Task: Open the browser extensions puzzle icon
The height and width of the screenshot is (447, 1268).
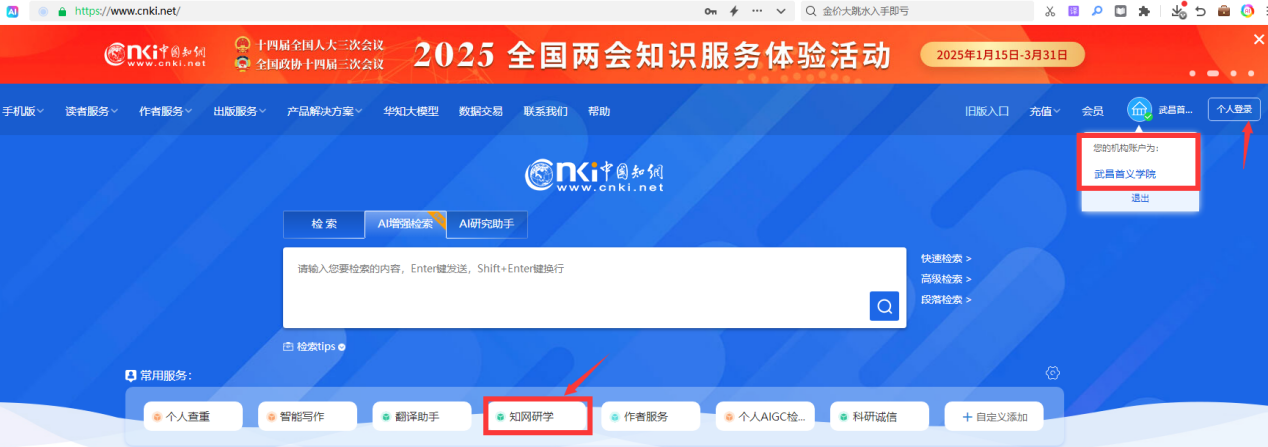Action: coord(1144,11)
